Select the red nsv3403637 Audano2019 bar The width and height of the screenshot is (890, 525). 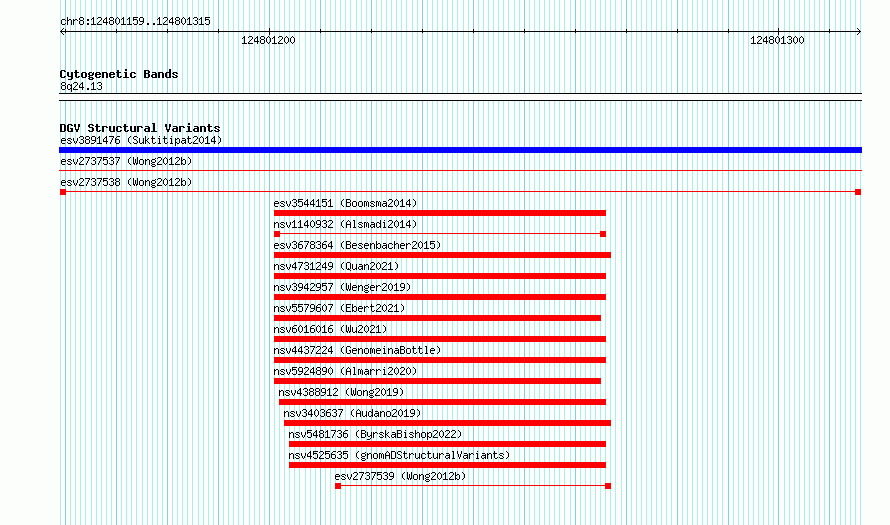pyautogui.click(x=447, y=423)
